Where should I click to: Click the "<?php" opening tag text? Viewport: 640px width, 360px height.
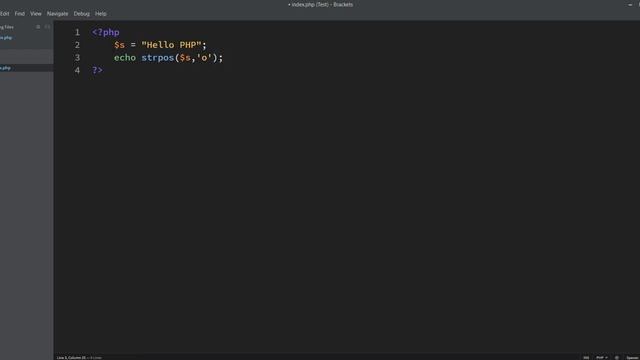(106, 32)
